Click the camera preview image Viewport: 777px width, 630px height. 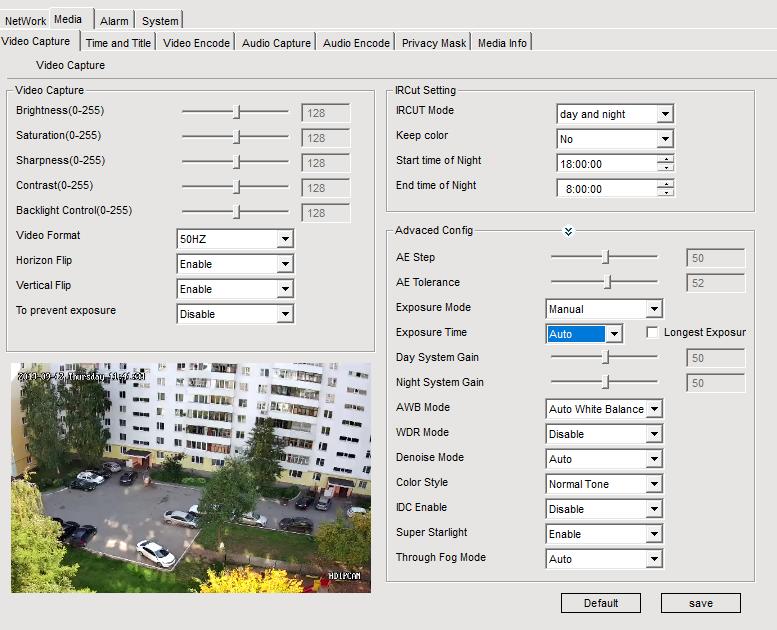(x=190, y=477)
